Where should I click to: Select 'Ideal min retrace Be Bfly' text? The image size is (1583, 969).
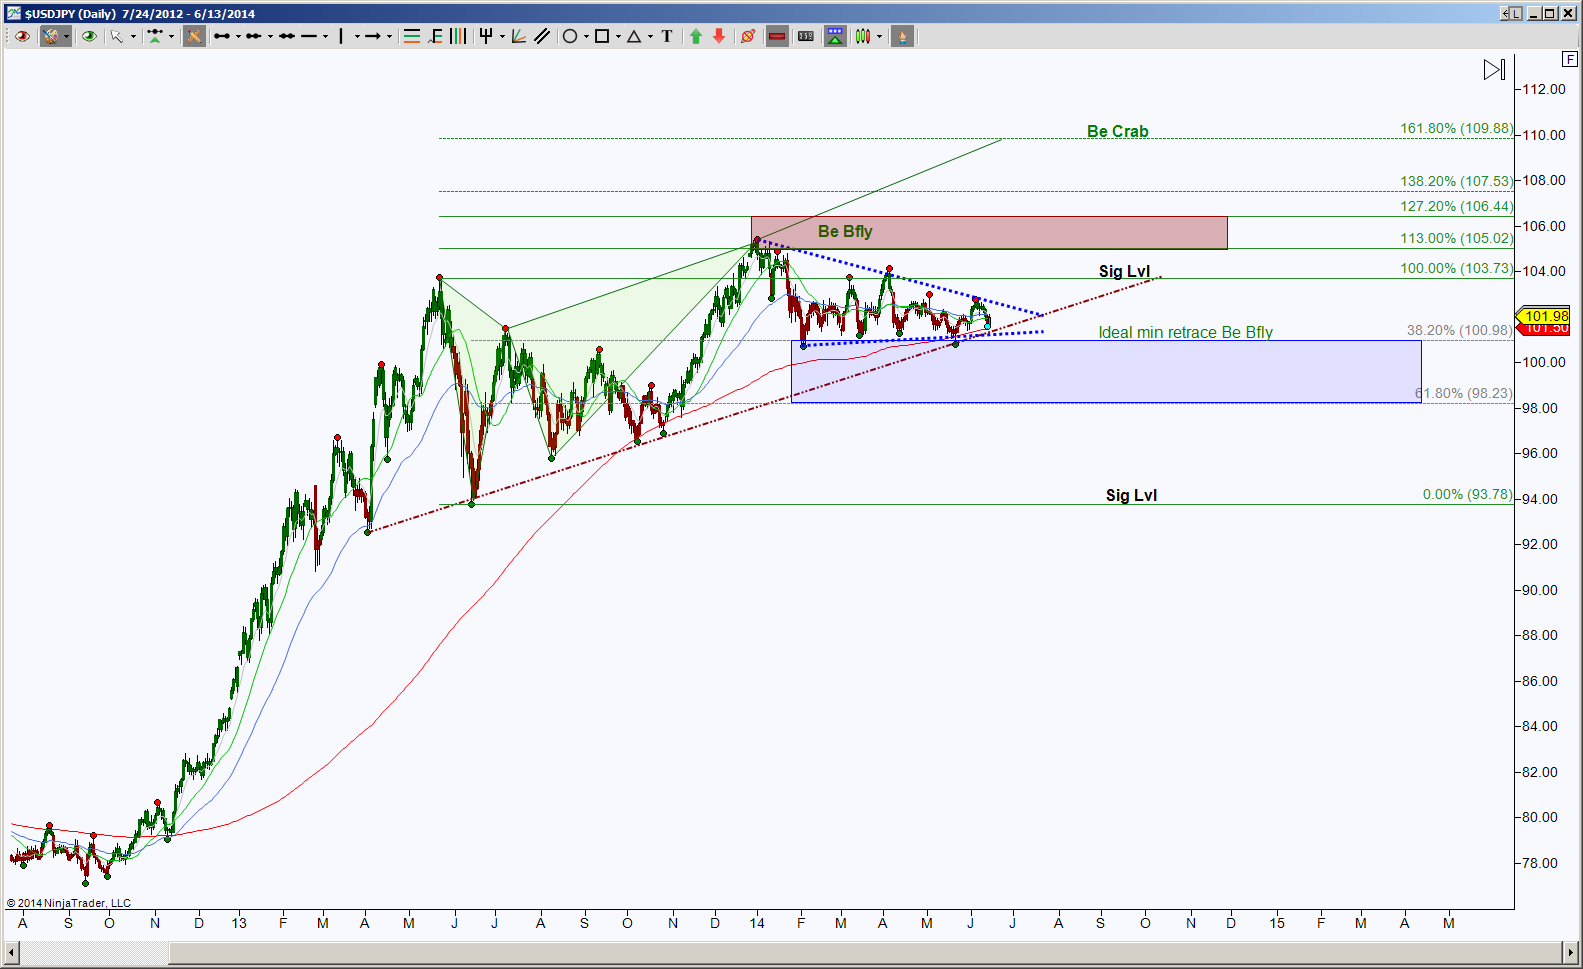tap(1185, 332)
